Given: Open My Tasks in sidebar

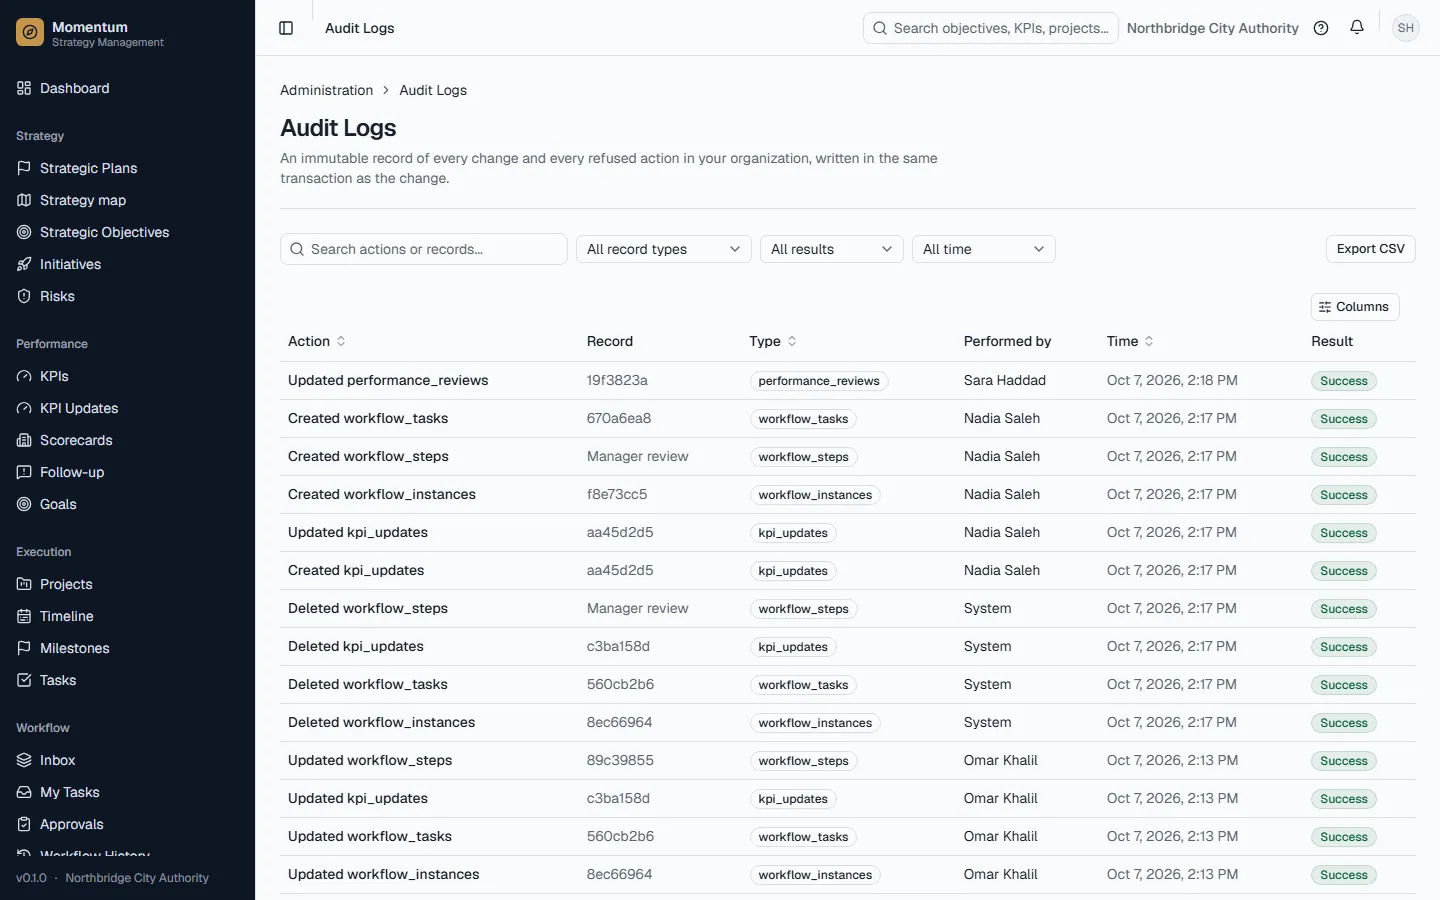Looking at the screenshot, I should click(x=70, y=792).
